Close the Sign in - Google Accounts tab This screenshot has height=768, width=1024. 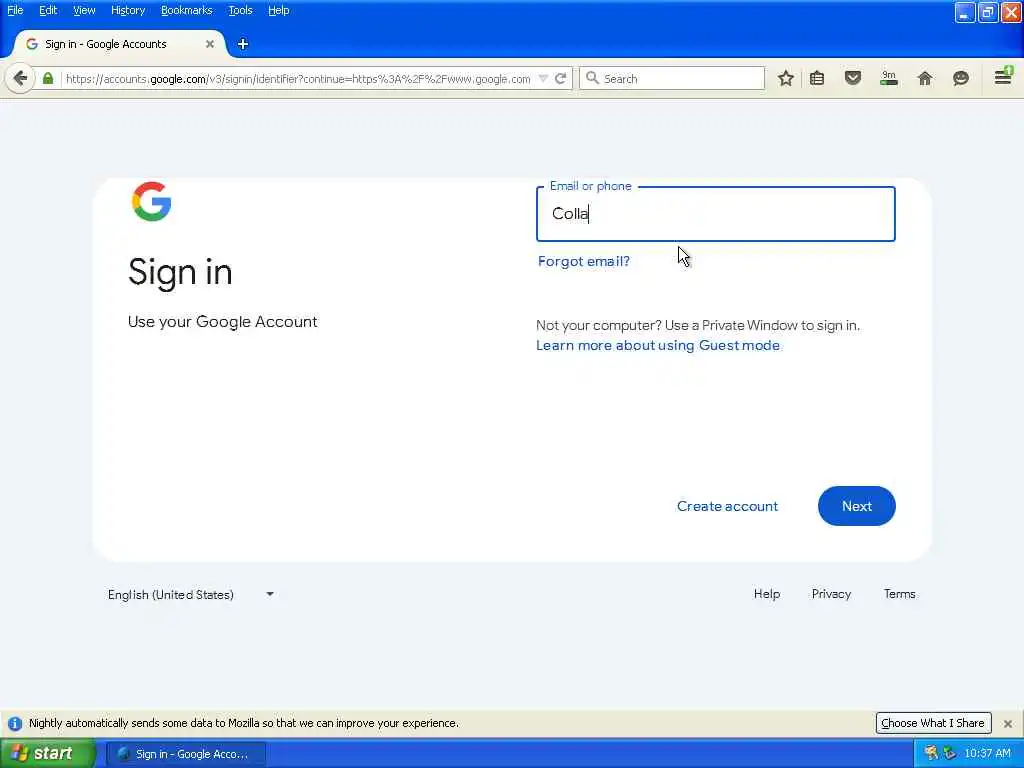click(x=210, y=44)
